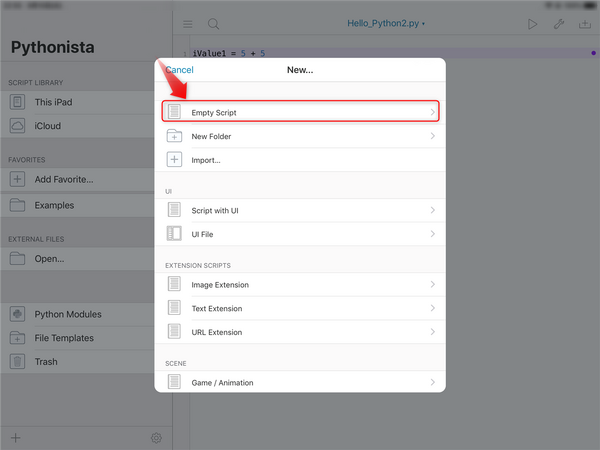Tap the Image Extension chevron

433,285
